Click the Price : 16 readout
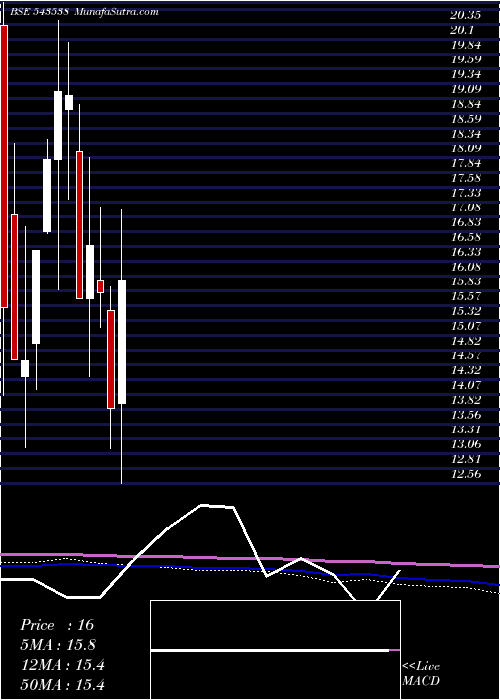500x700 pixels. click(57, 625)
